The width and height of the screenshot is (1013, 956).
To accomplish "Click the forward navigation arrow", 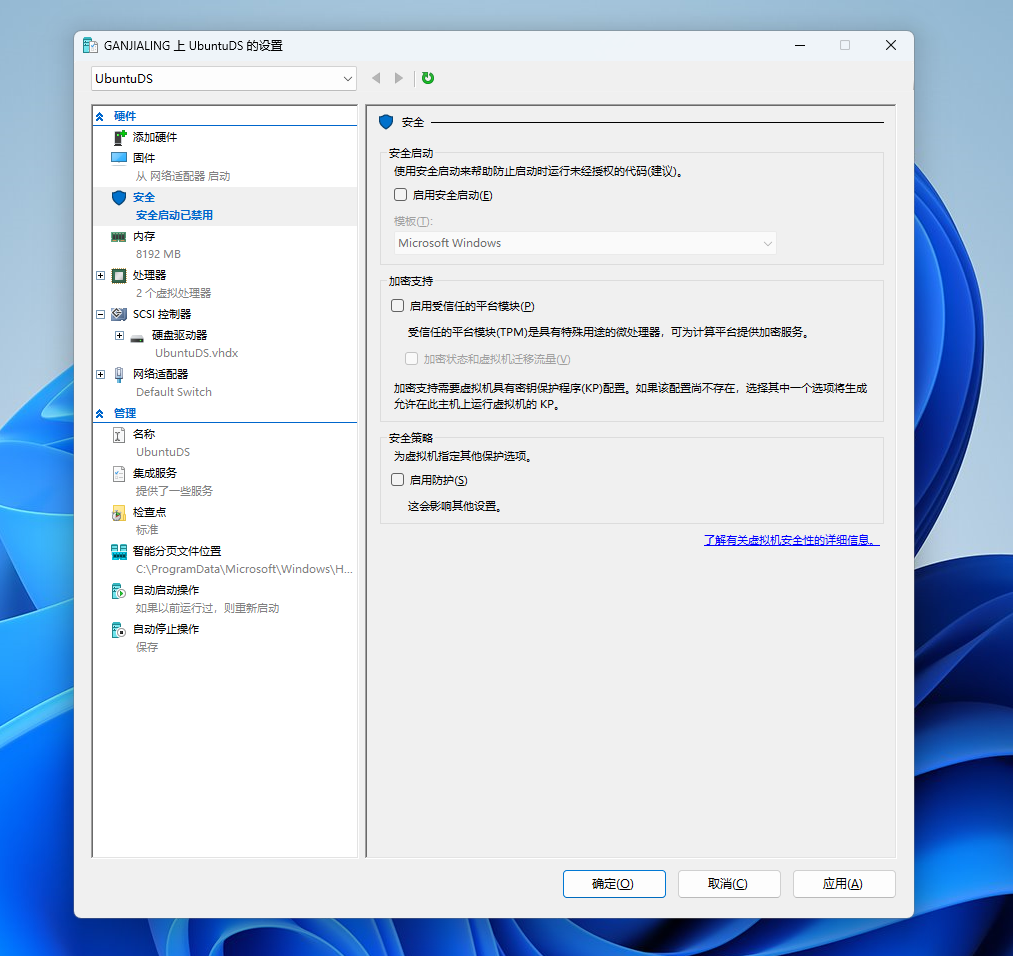I will click(399, 78).
